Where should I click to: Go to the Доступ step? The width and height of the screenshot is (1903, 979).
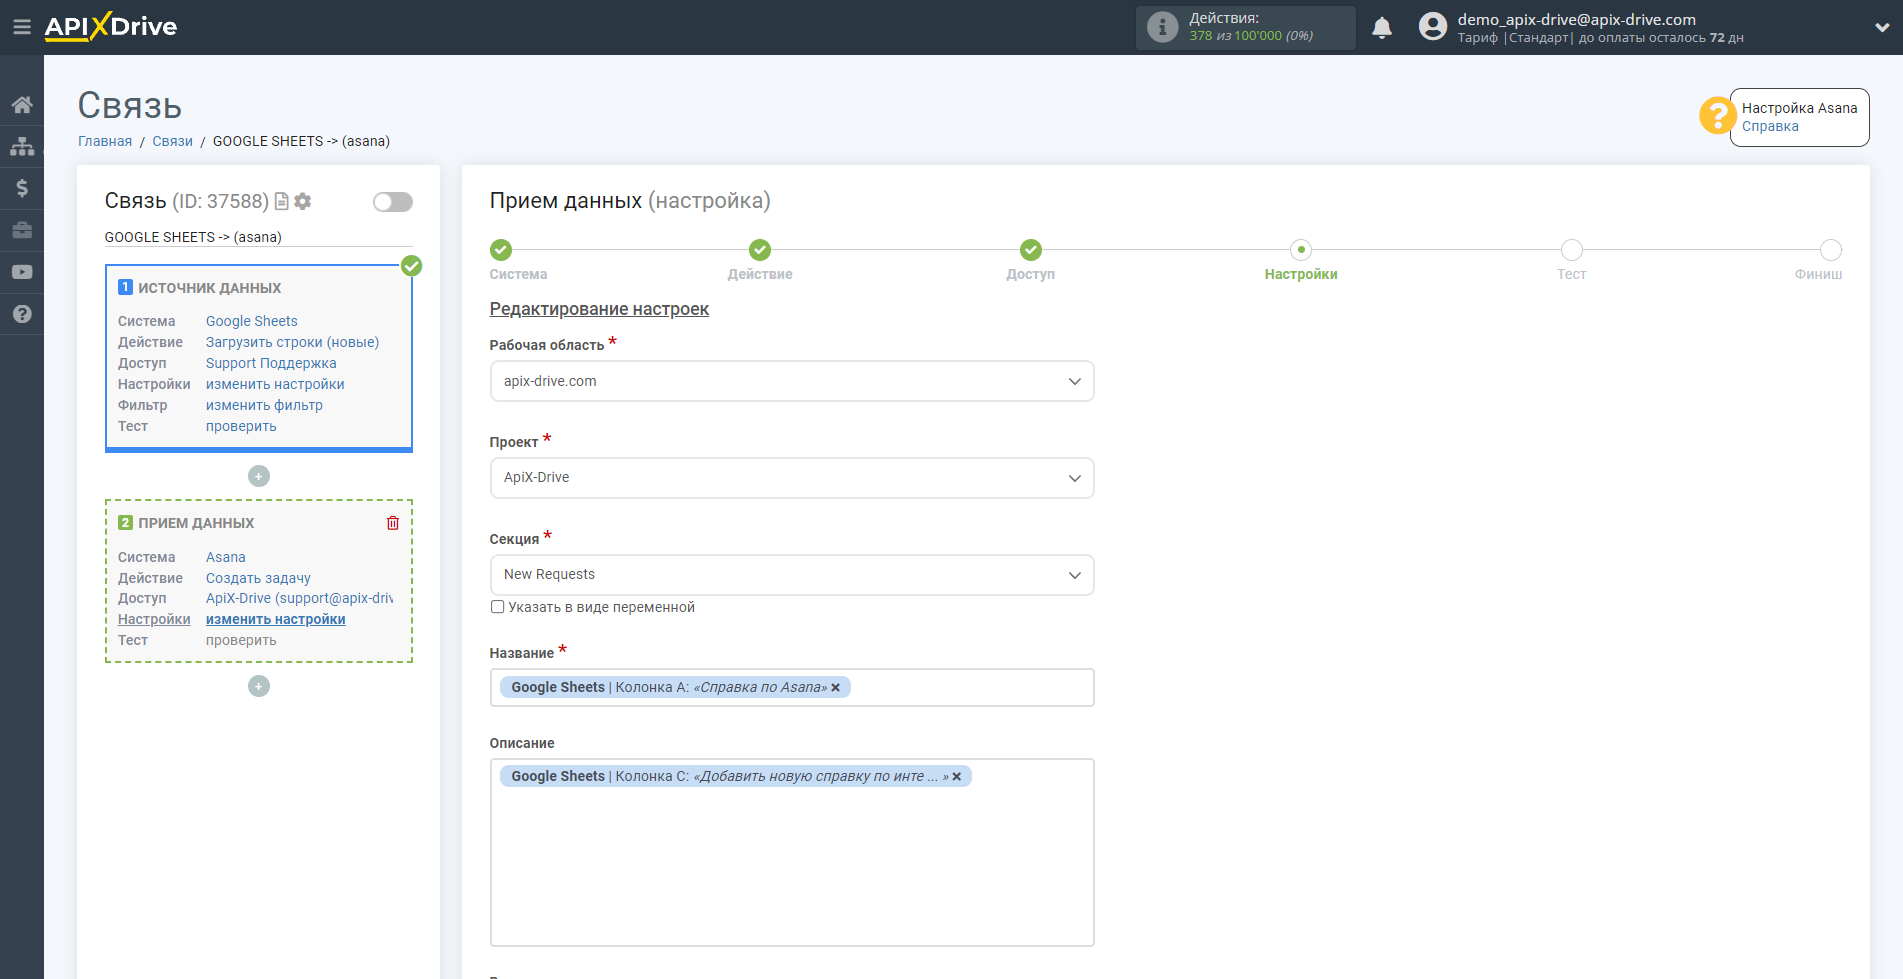click(x=1031, y=250)
